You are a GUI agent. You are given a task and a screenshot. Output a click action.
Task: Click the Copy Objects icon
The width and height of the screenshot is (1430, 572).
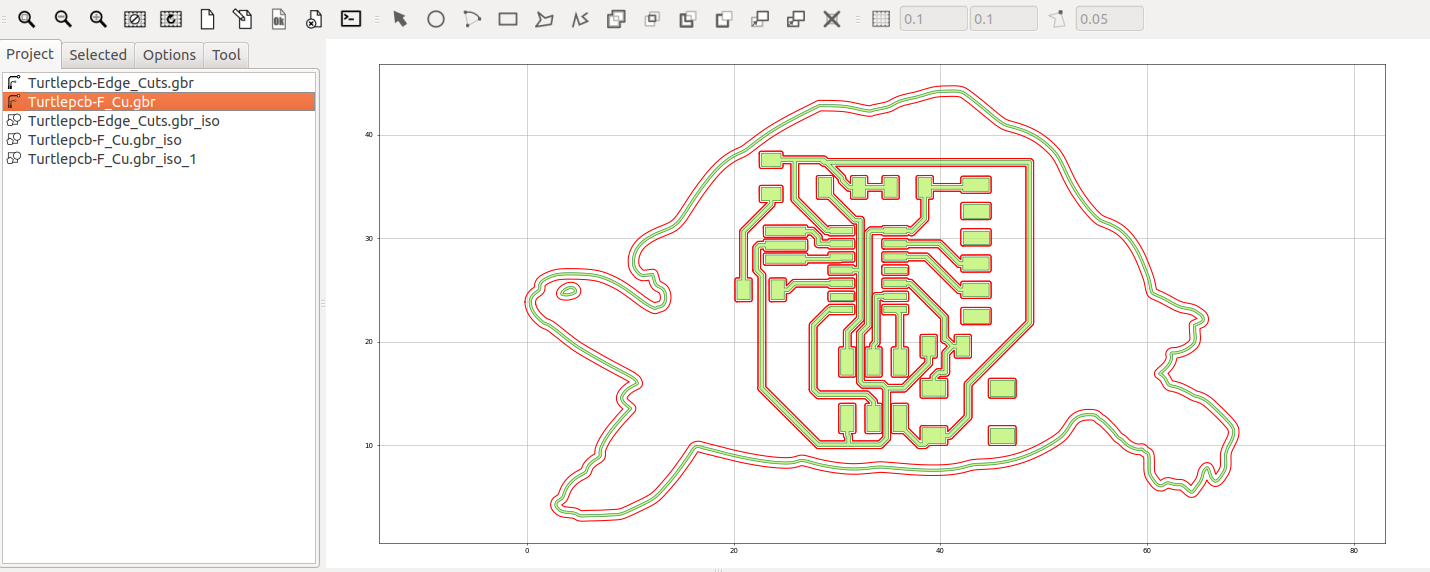pyautogui.click(x=796, y=18)
